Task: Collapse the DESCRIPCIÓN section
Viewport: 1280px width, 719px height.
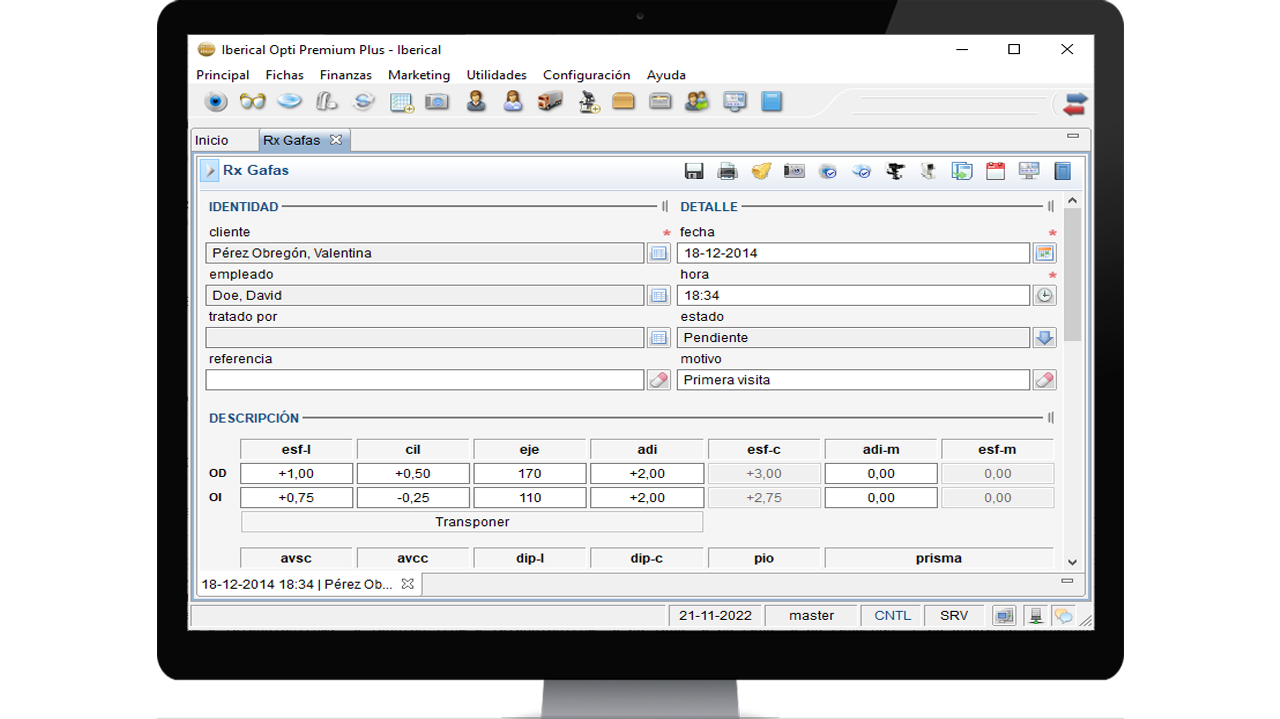Action: [1050, 418]
